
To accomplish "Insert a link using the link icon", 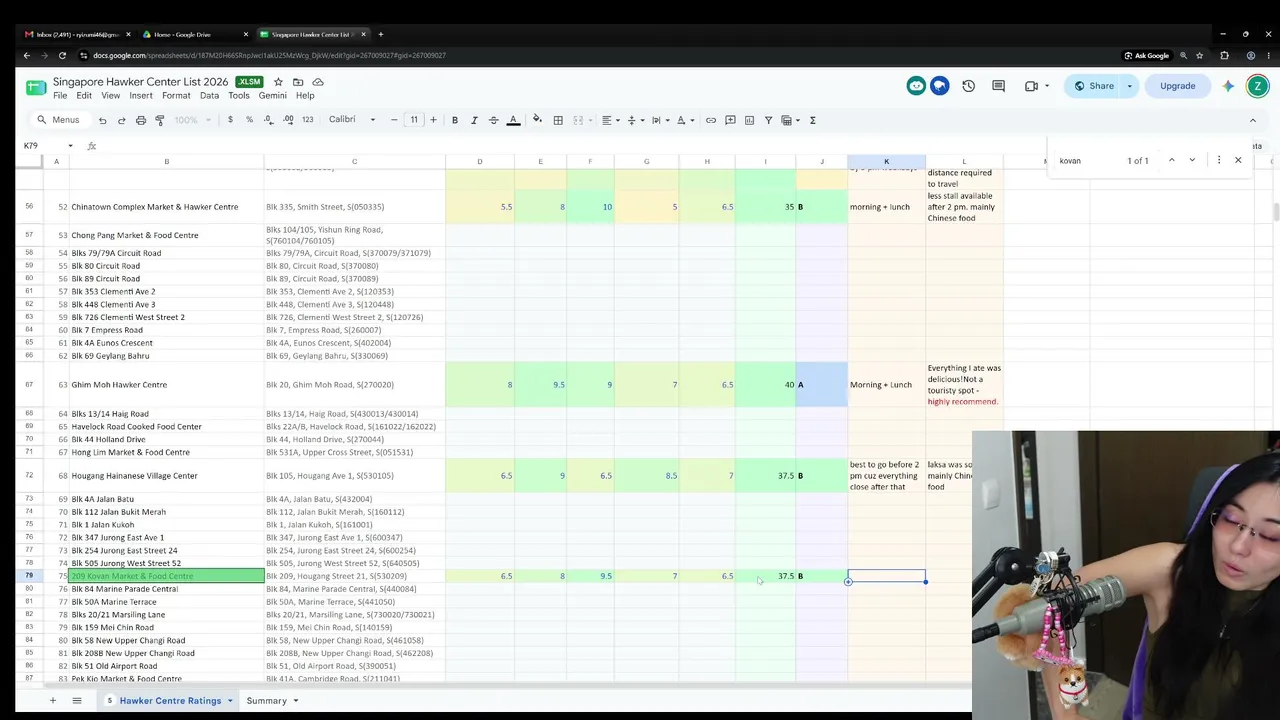I will (x=711, y=120).
